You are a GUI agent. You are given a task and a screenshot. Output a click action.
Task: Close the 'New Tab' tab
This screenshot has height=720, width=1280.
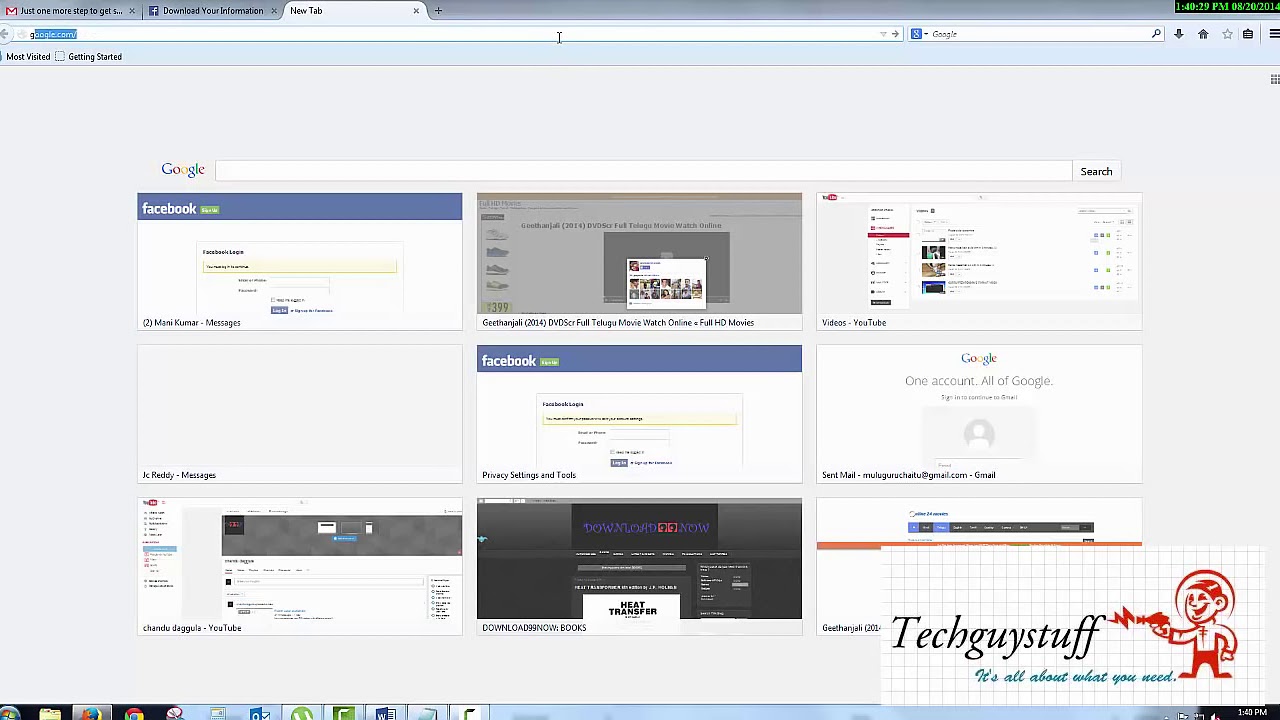coord(416,11)
